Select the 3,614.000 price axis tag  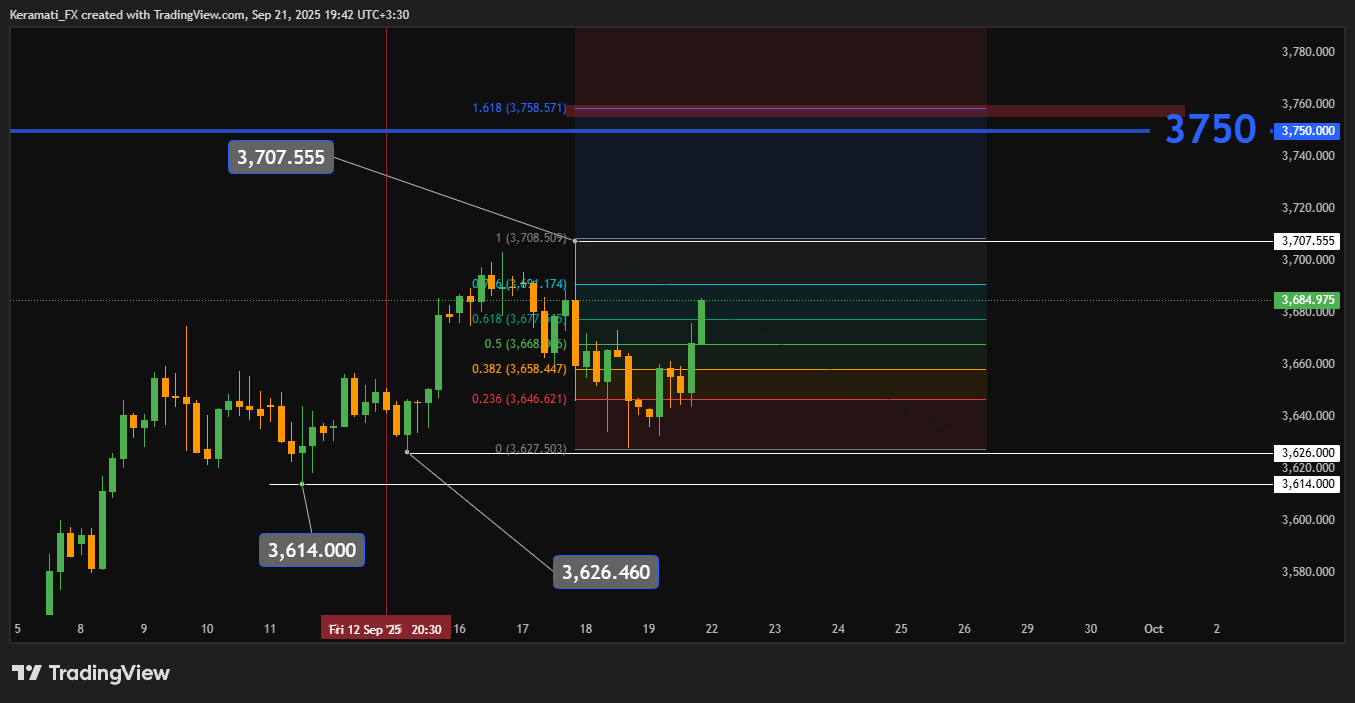tap(1307, 484)
